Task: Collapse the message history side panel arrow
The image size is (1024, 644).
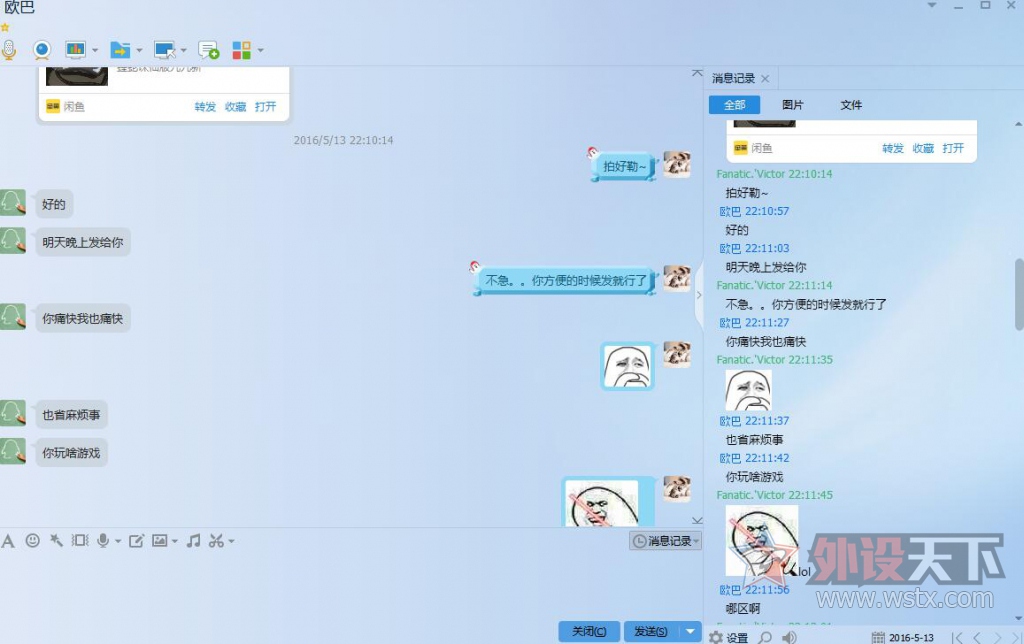Action: [699, 295]
